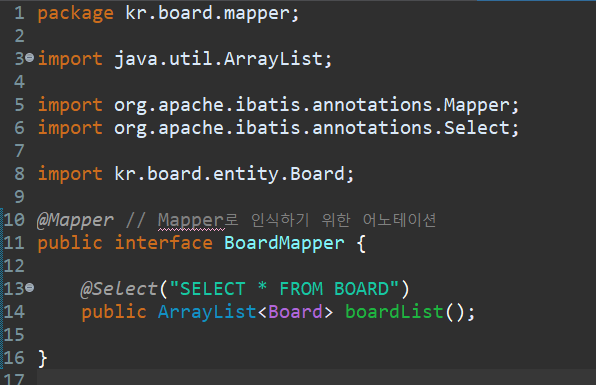
Task: Click line number 11 in gutter
Action: (14, 243)
